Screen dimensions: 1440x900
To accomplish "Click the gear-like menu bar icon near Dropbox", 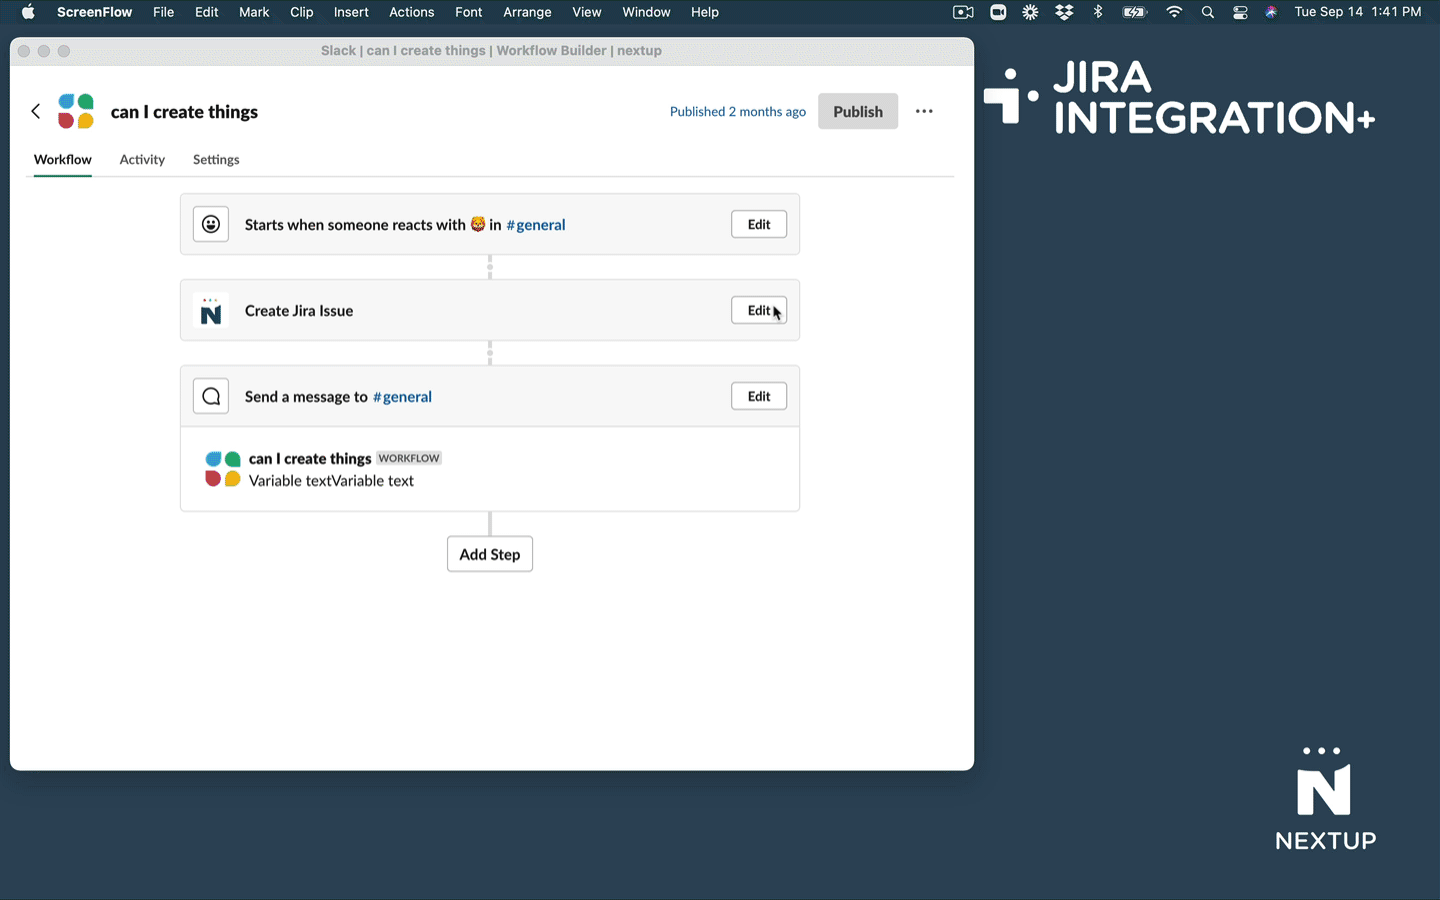I will coord(1030,12).
